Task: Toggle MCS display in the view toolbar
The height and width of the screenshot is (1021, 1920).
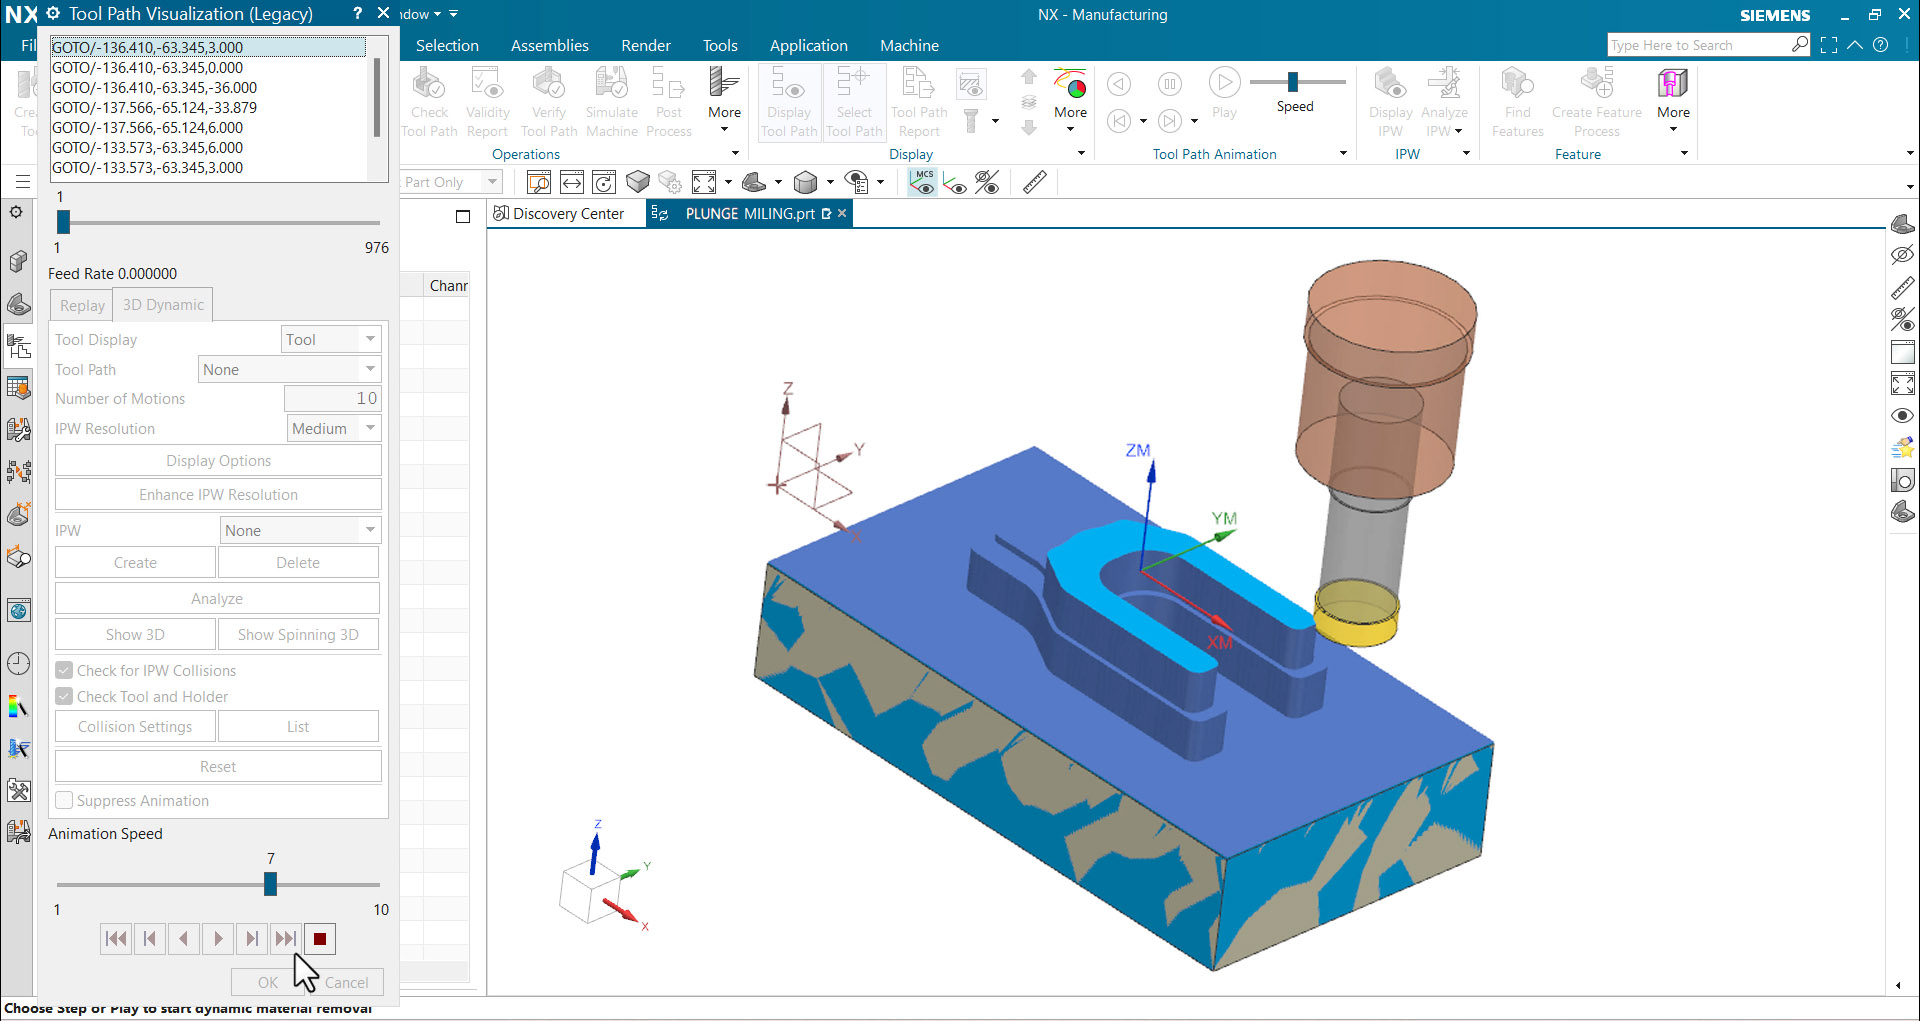Action: pos(921,182)
